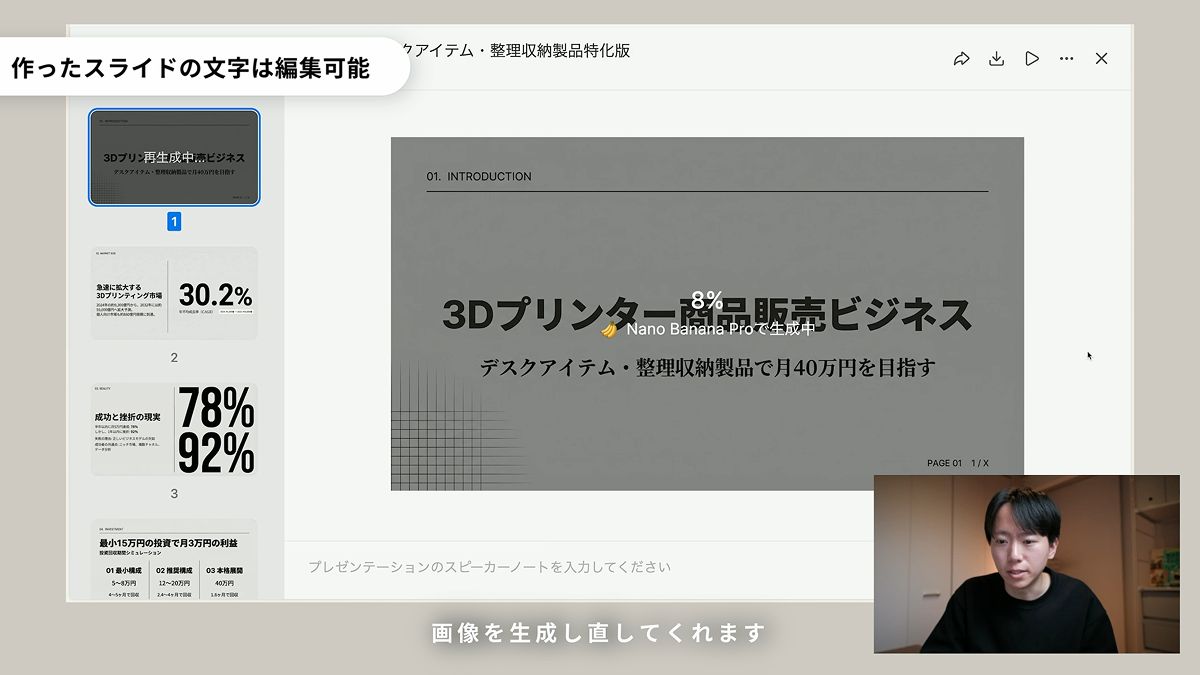
Task: Click the Nano Banana Pro banana icon
Action: [608, 329]
